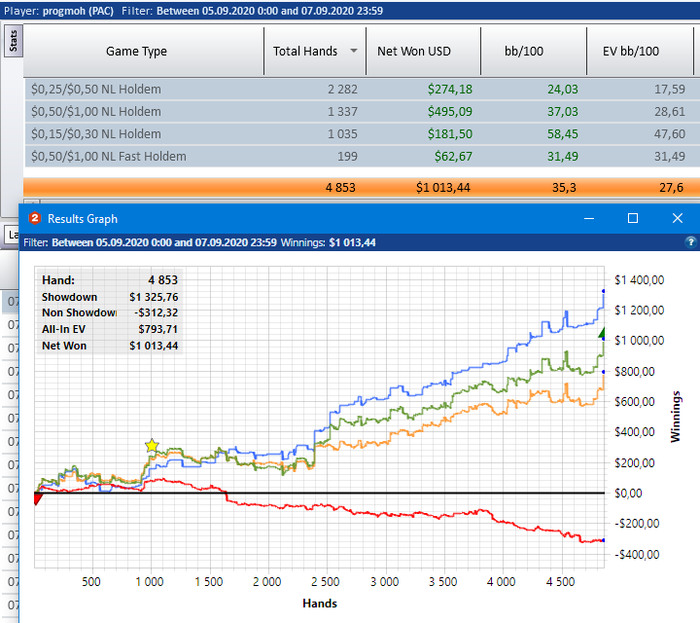Select the $0,50/$1,00 NL Holdem row

pos(362,112)
